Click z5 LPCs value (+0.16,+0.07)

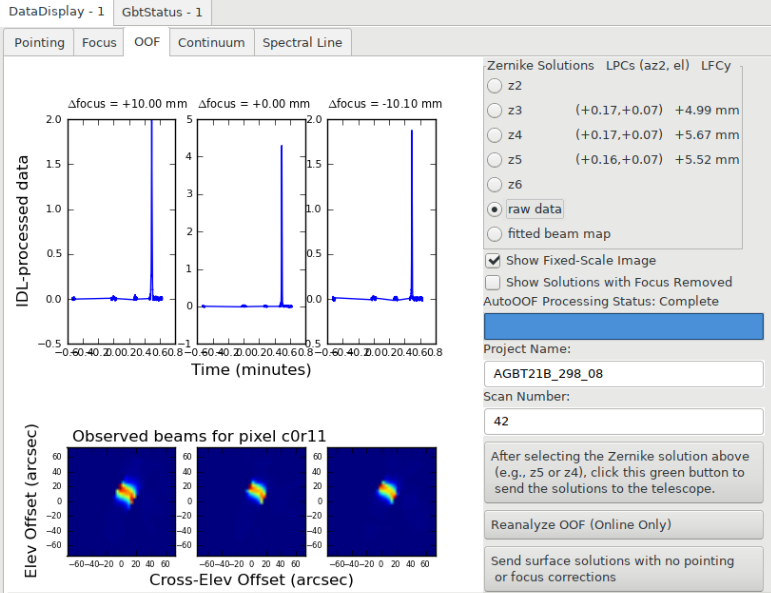coord(619,160)
